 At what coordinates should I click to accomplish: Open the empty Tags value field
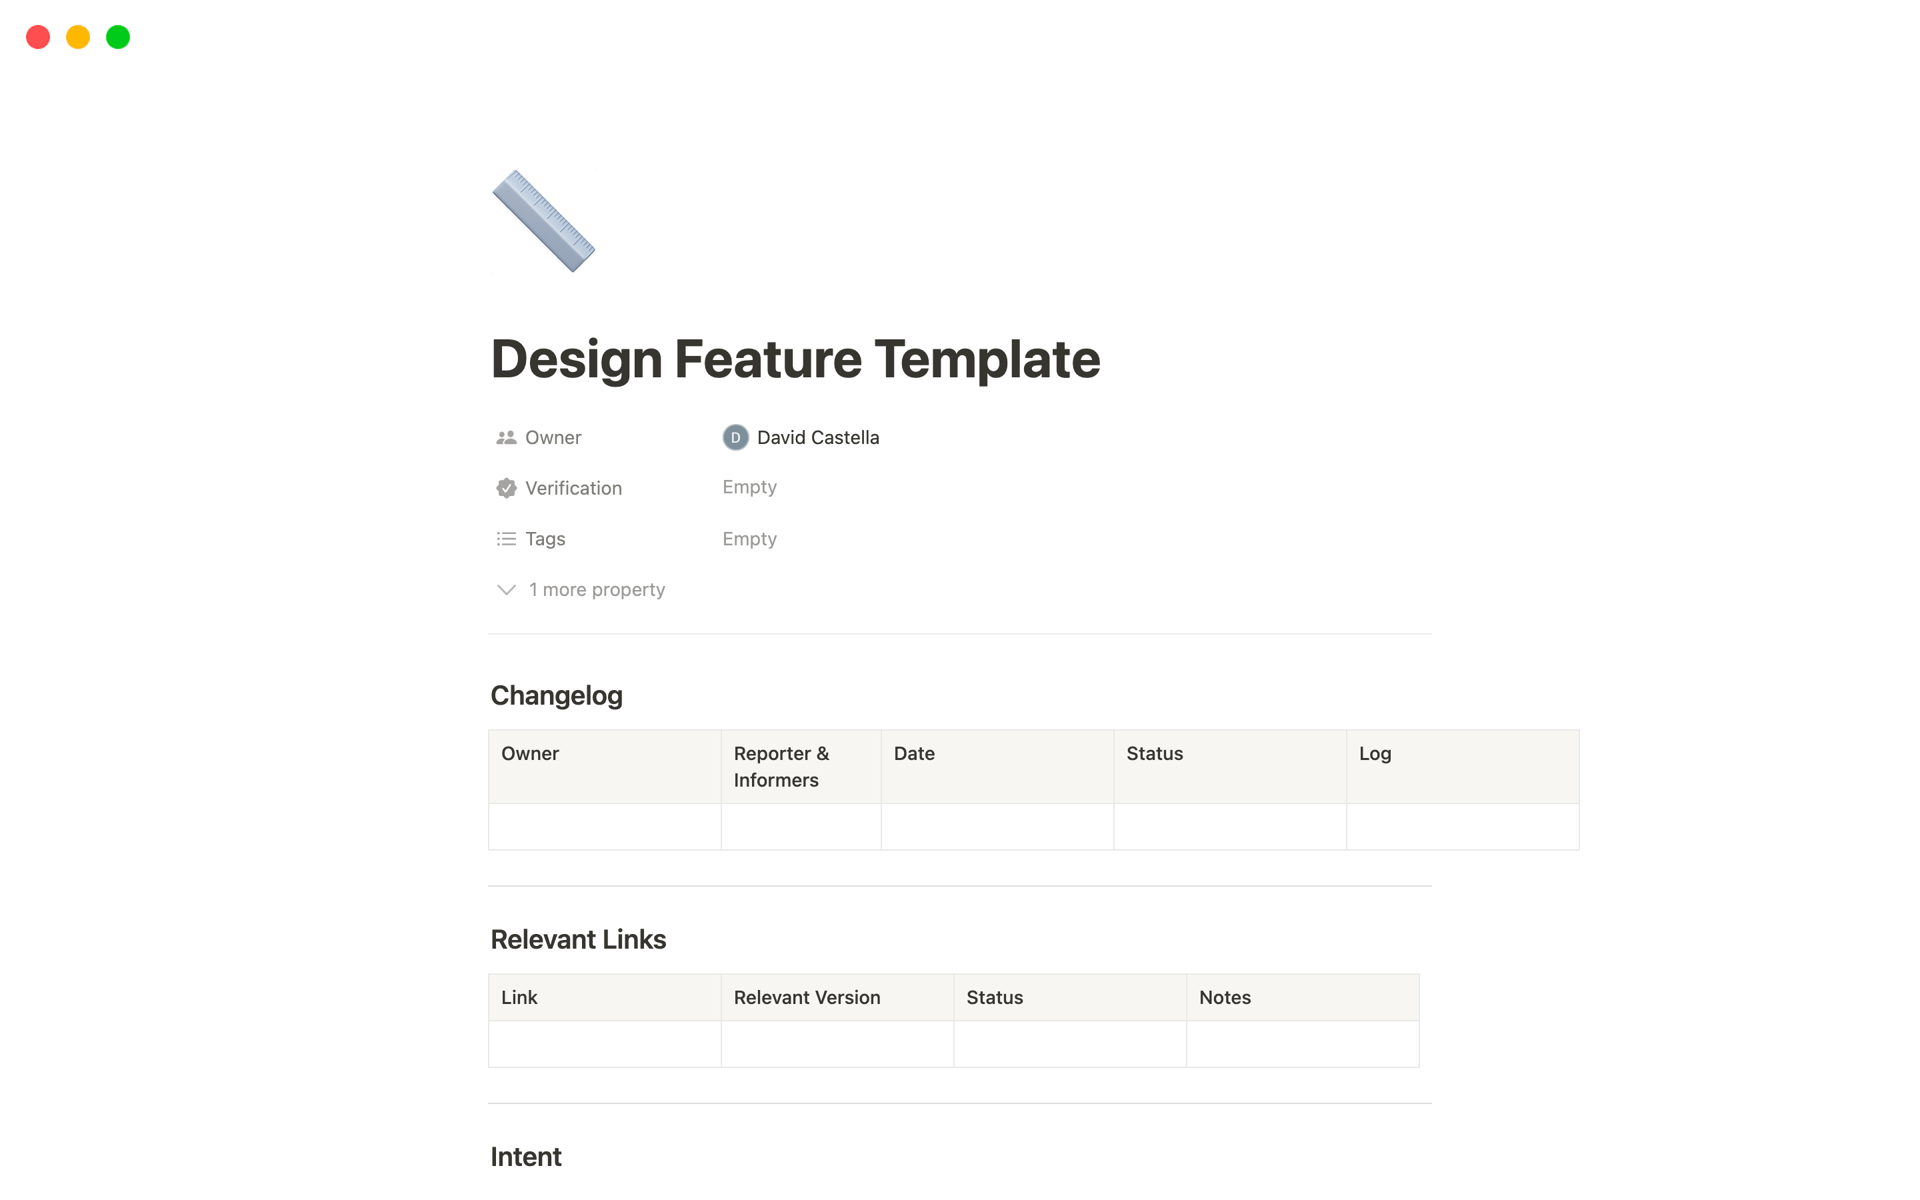pos(749,539)
